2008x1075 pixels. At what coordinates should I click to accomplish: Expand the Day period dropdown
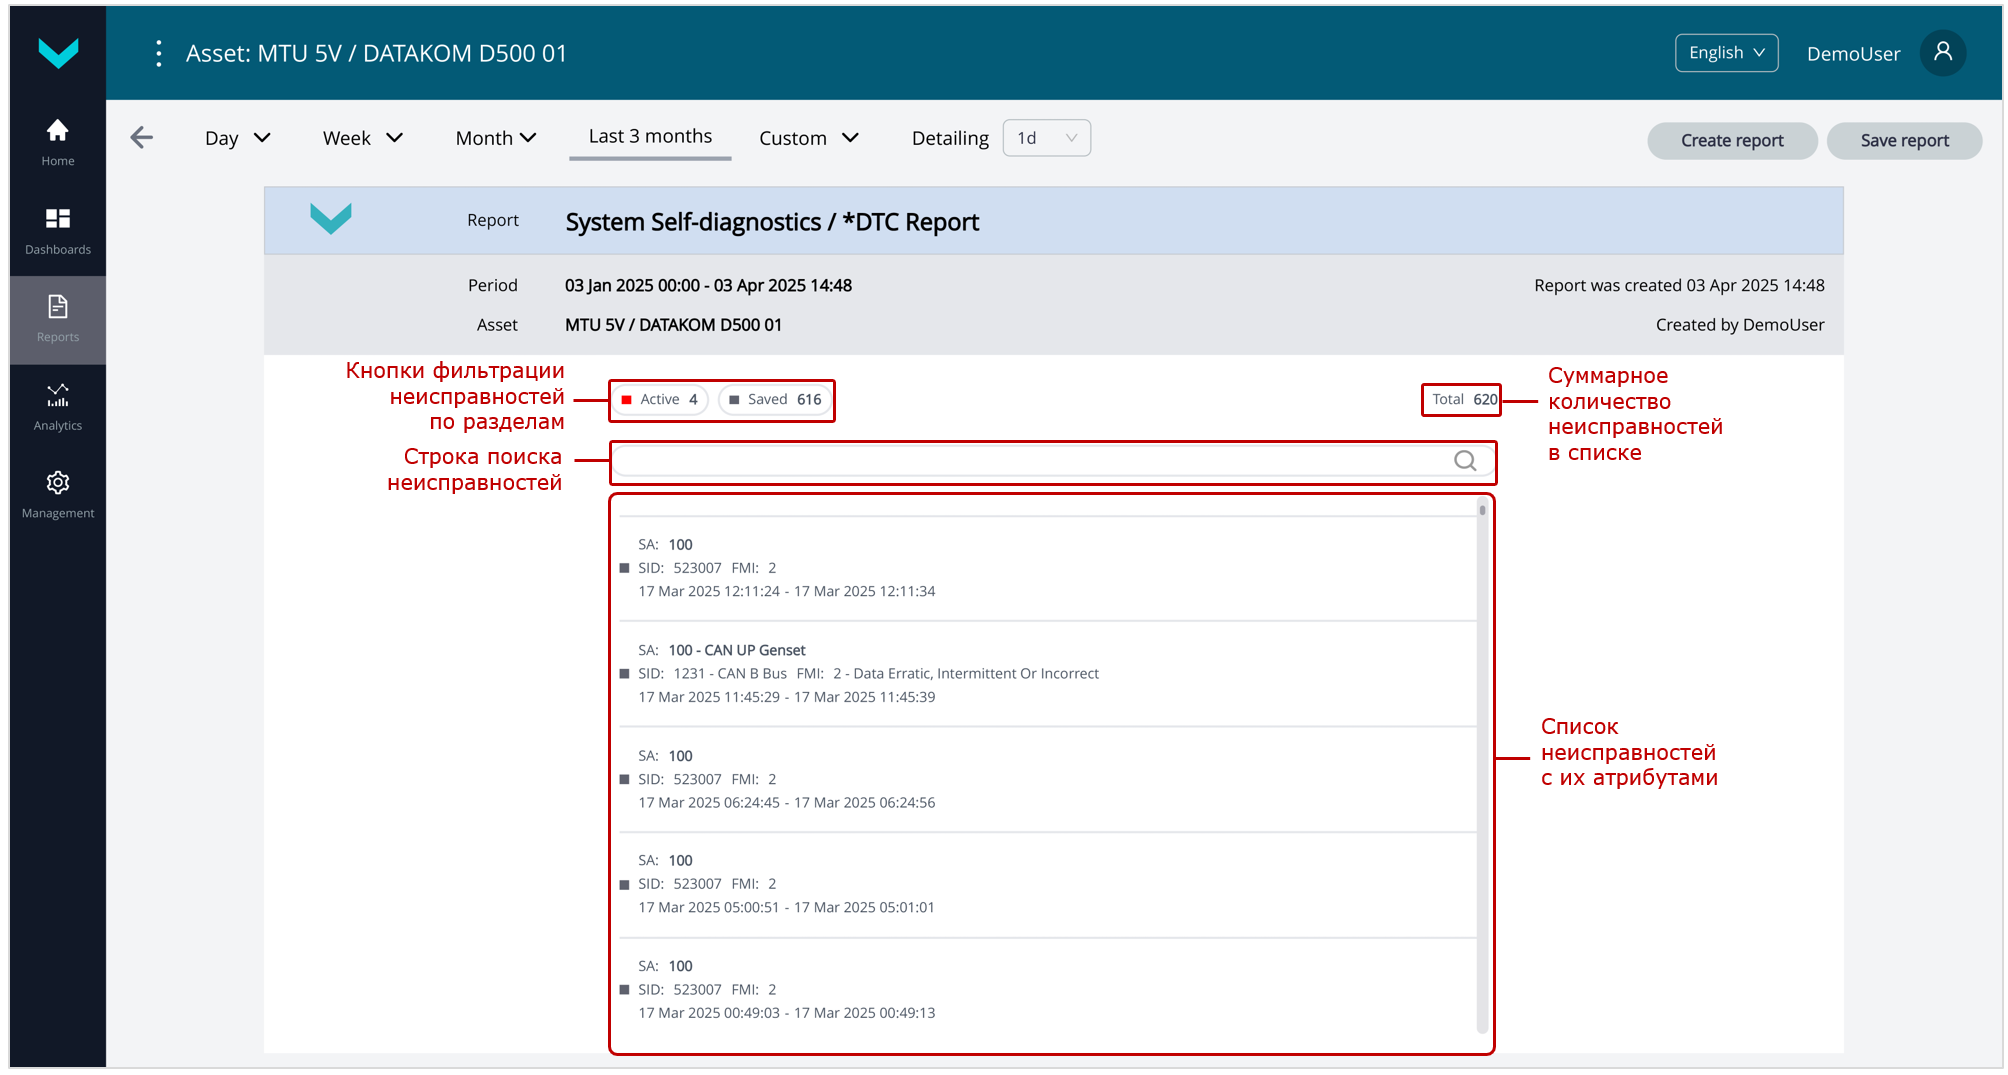pos(237,138)
